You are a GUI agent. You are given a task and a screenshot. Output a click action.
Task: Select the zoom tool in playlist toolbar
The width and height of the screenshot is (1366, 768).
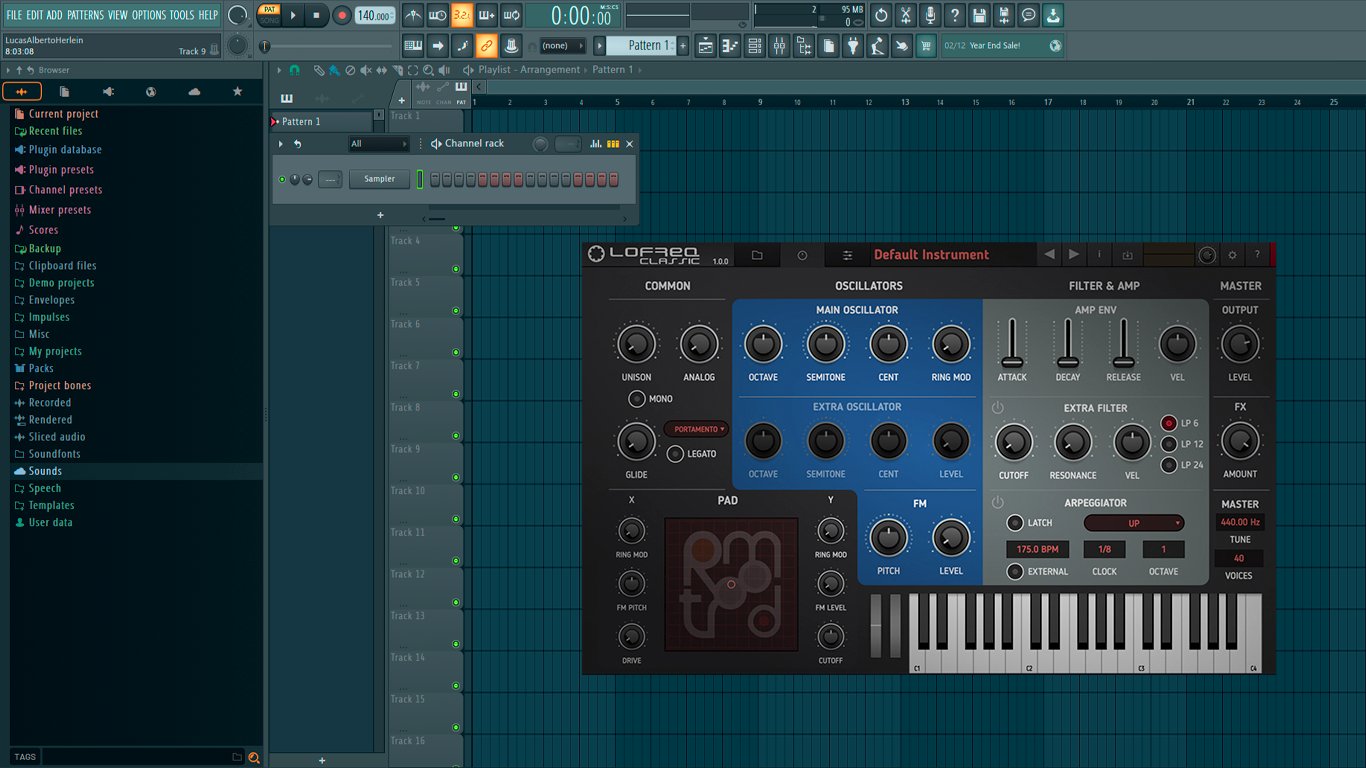point(428,70)
